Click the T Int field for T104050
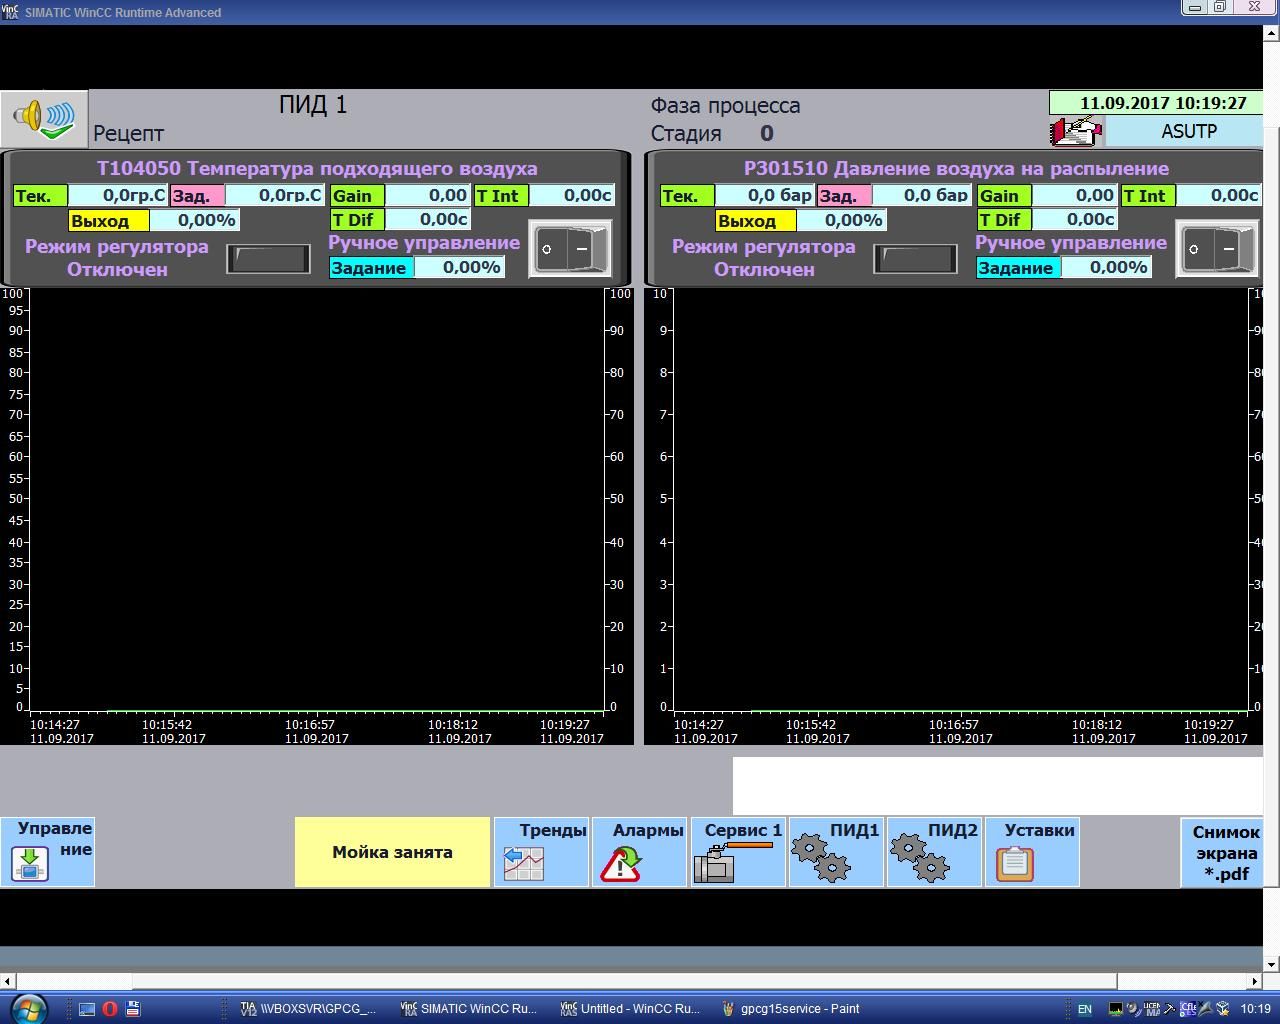1280x1024 pixels. 571,196
